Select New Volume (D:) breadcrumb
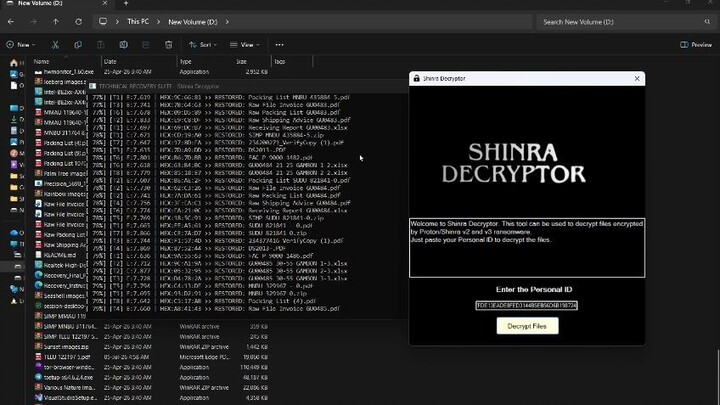Image resolution: width=720 pixels, height=405 pixels. tap(192, 22)
